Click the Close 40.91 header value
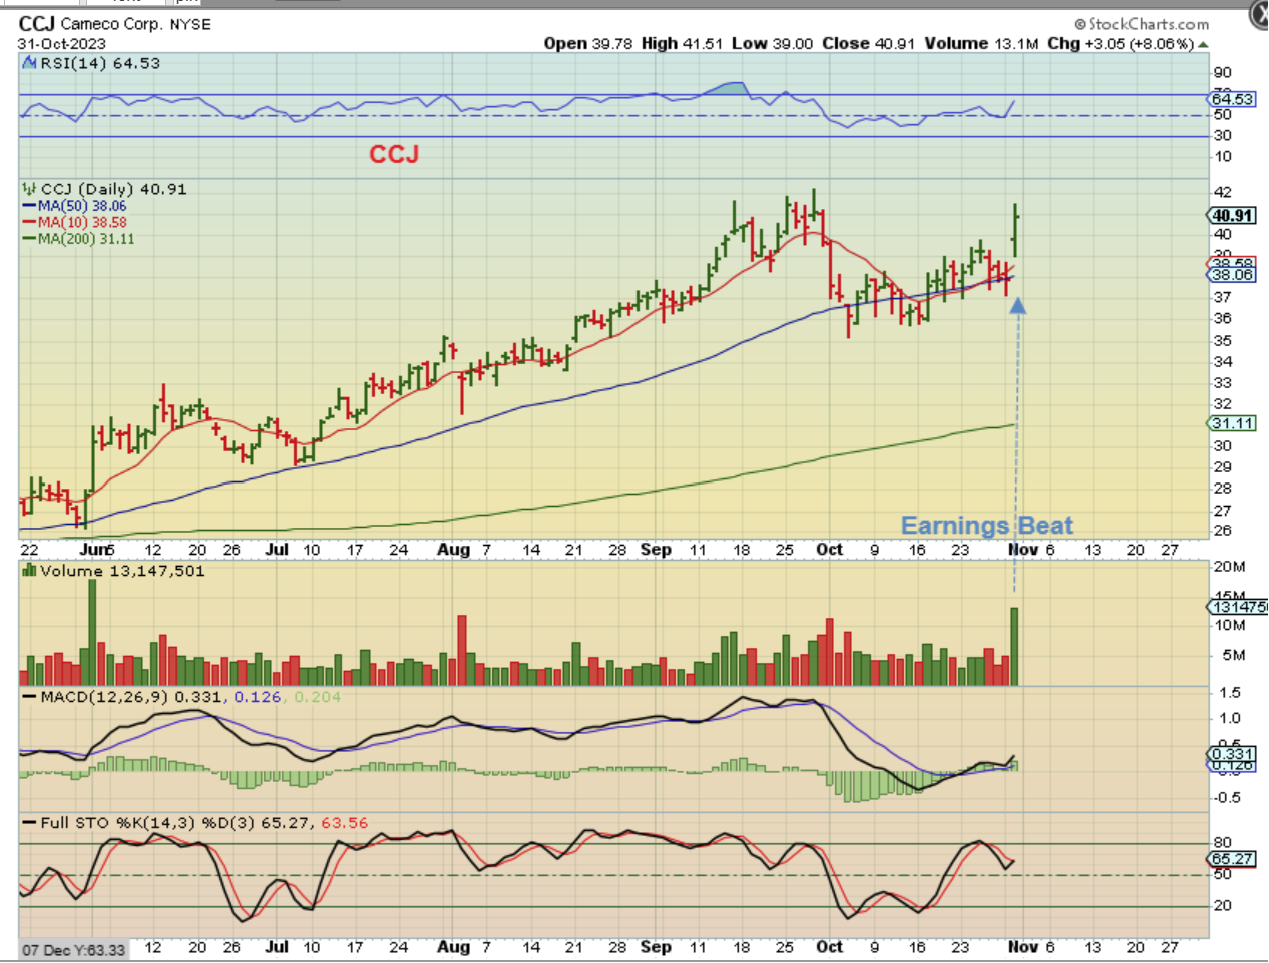 point(868,44)
